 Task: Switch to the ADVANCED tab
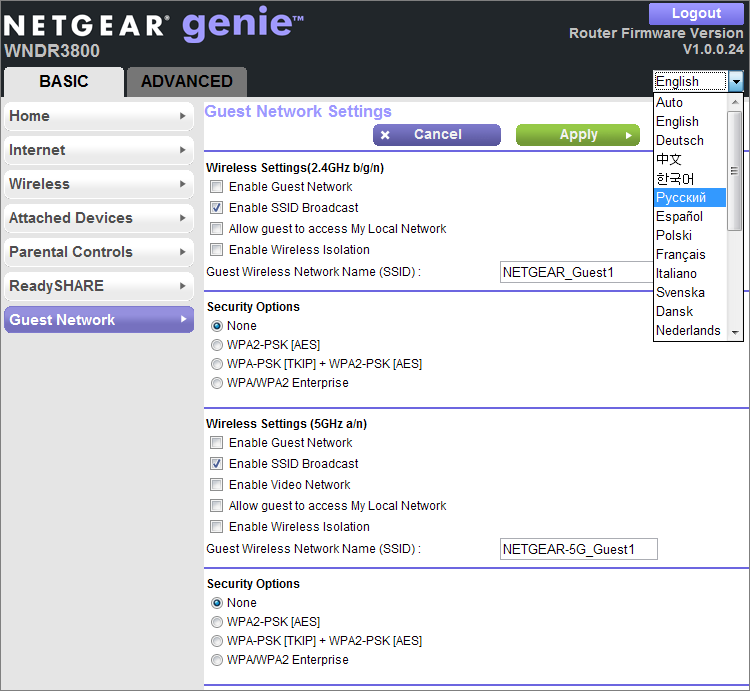187,82
